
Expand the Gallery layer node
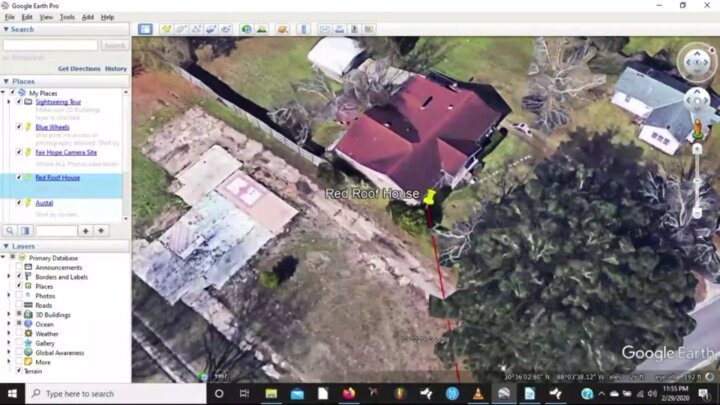pyautogui.click(x=9, y=343)
